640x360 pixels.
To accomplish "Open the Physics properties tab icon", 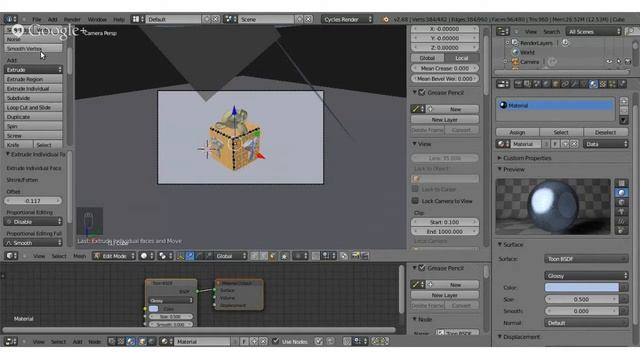I will coord(622,84).
